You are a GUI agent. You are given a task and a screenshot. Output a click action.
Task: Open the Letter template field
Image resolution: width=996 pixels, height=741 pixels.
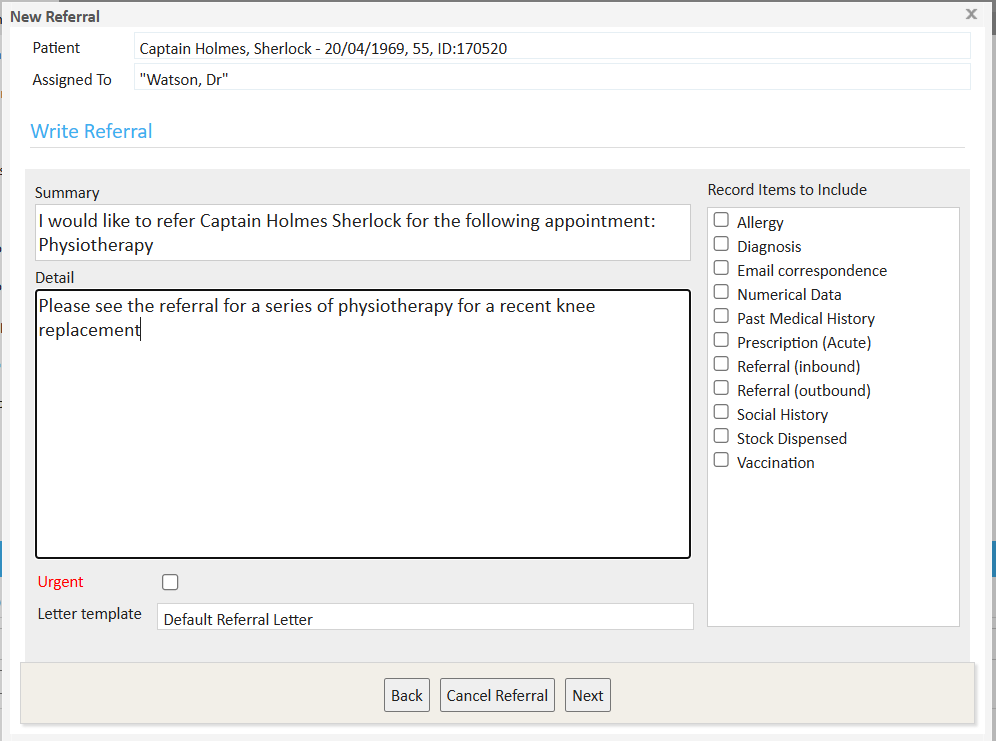pos(424,618)
